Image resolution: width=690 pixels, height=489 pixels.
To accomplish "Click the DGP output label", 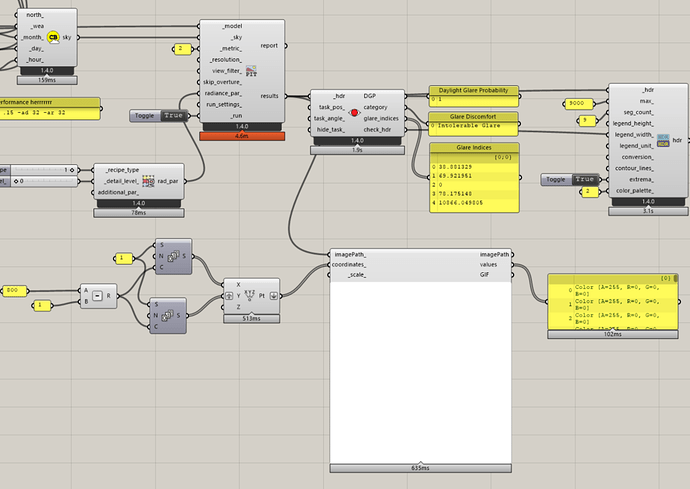I will (x=370, y=96).
